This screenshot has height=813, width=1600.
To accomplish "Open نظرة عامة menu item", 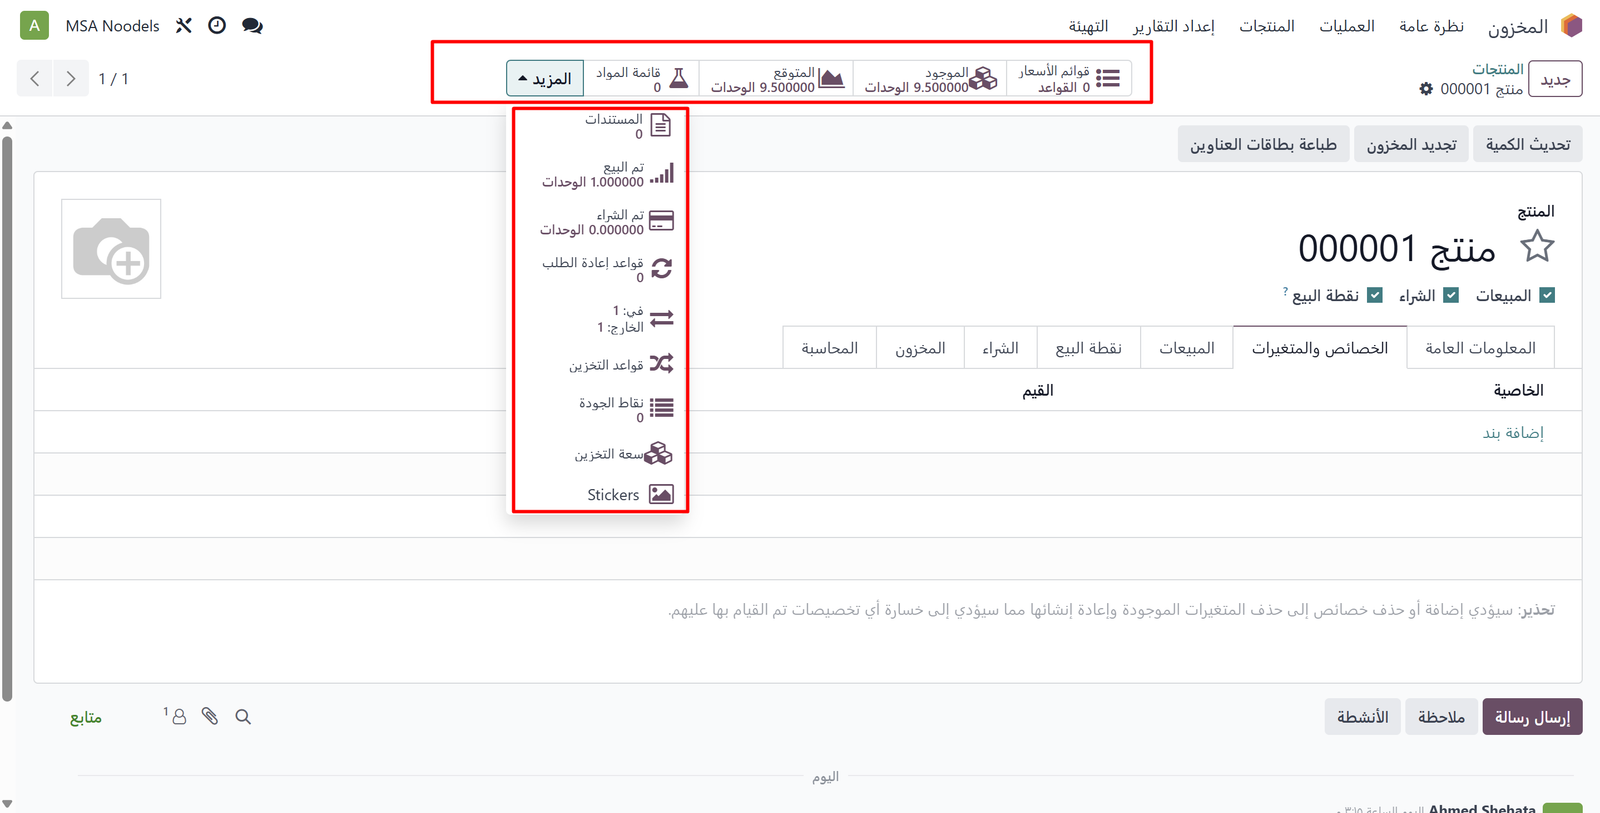I will pyautogui.click(x=1431, y=26).
